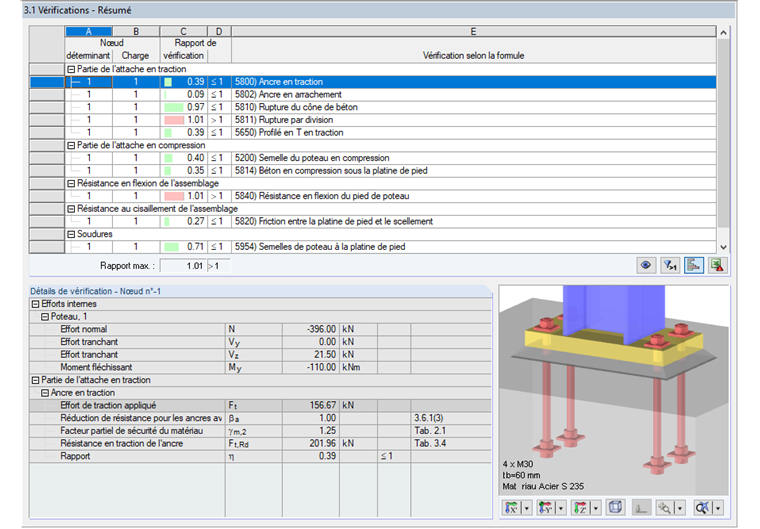
Task: Click 'Effort tranchant' Vz value 21.50
Action: tap(311, 354)
